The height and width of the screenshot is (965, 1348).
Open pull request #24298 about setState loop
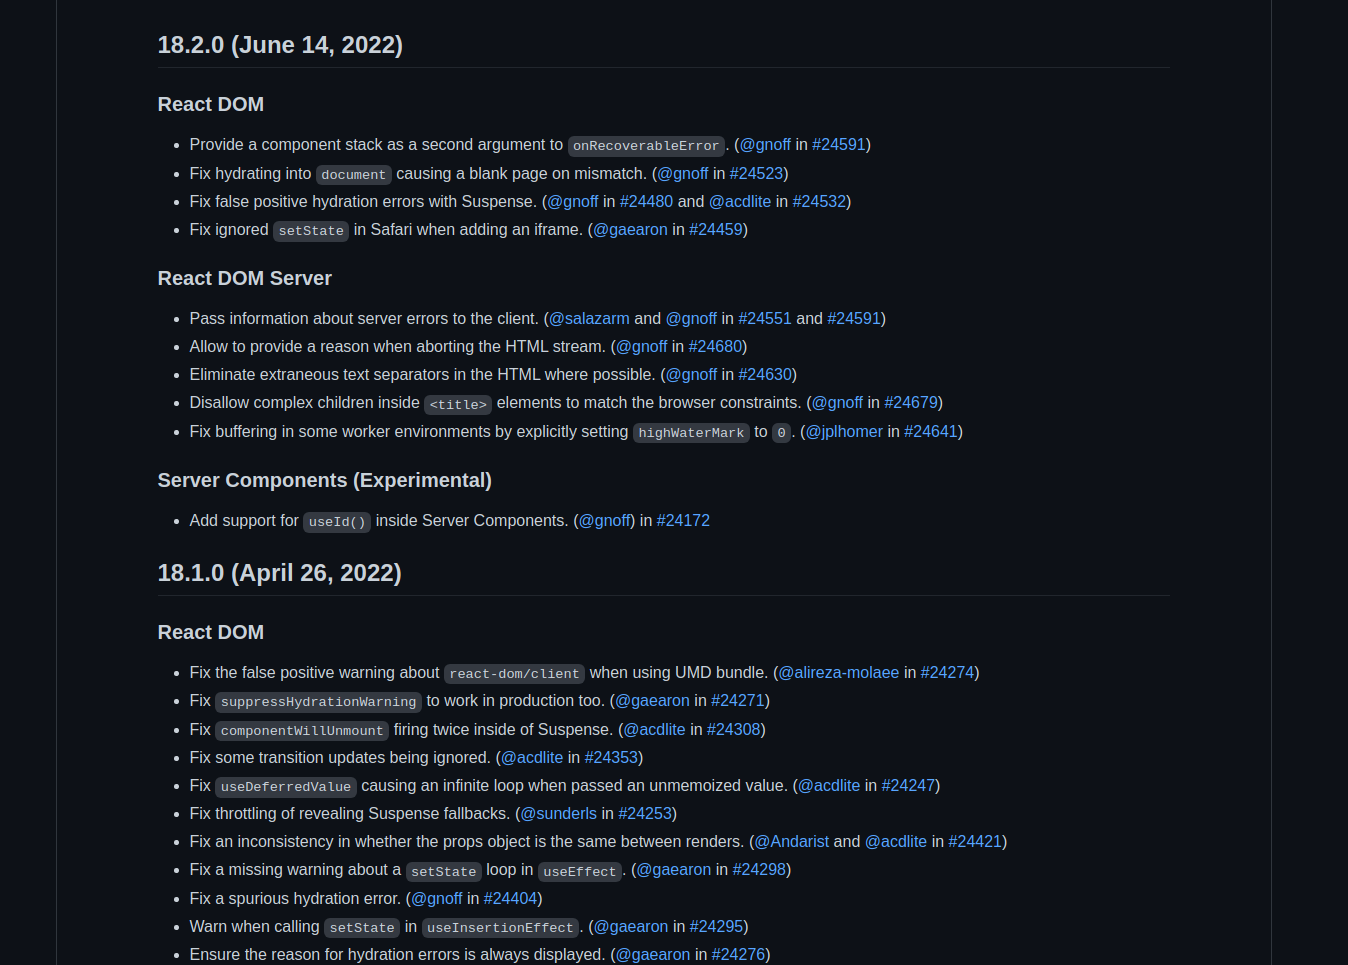click(759, 869)
